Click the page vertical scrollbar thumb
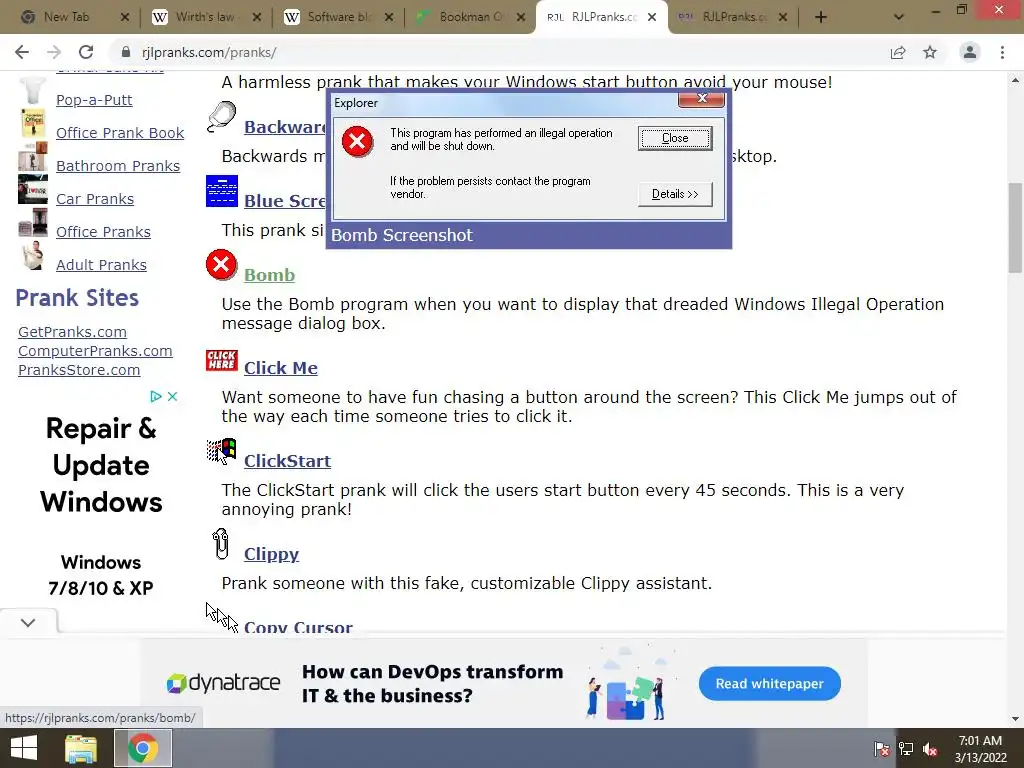 tap(1014, 227)
